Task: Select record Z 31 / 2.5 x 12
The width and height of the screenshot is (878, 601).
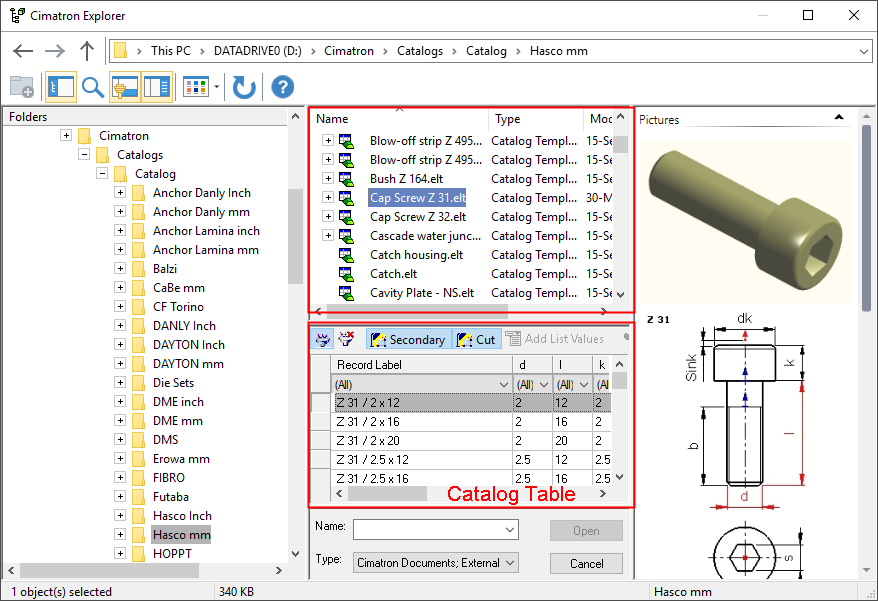Action: click(x=372, y=460)
